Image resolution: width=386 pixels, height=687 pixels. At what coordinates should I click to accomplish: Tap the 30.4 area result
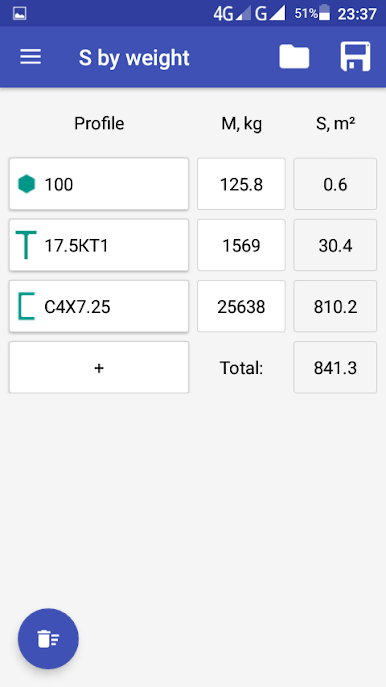click(x=335, y=245)
